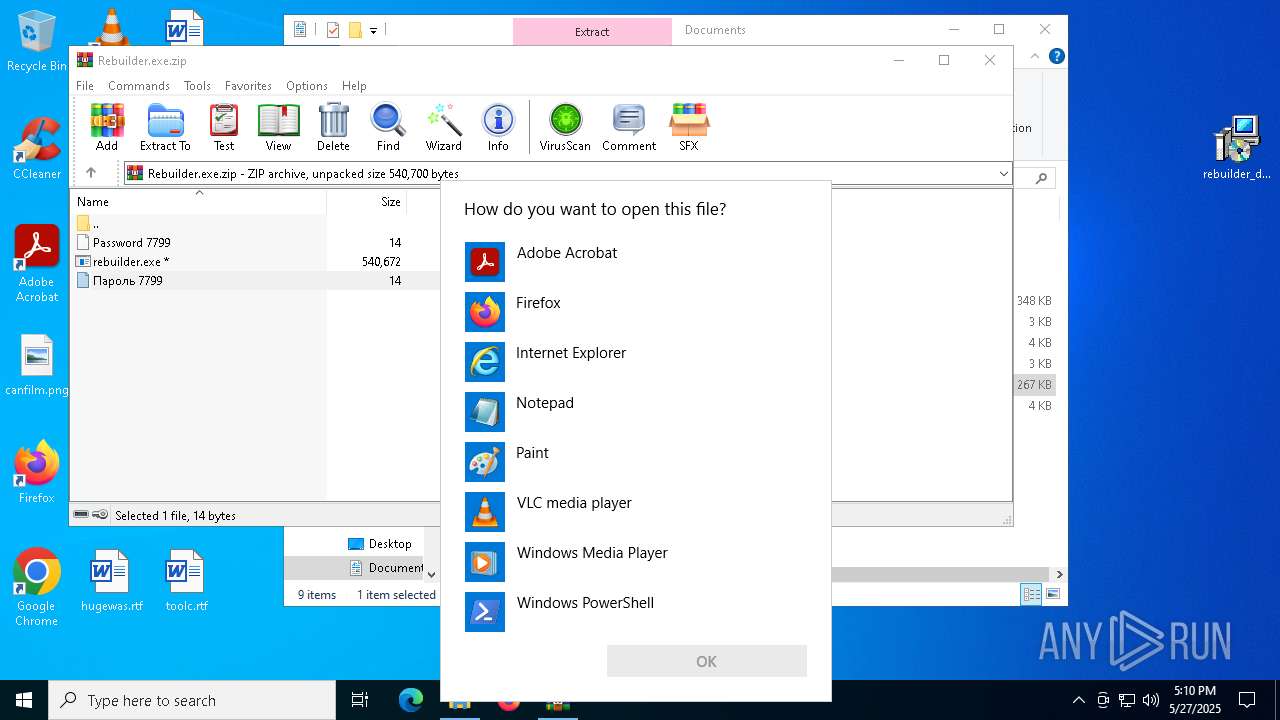The image size is (1280, 720).
Task: Click the Explorer search magnifier
Action: point(1041,178)
